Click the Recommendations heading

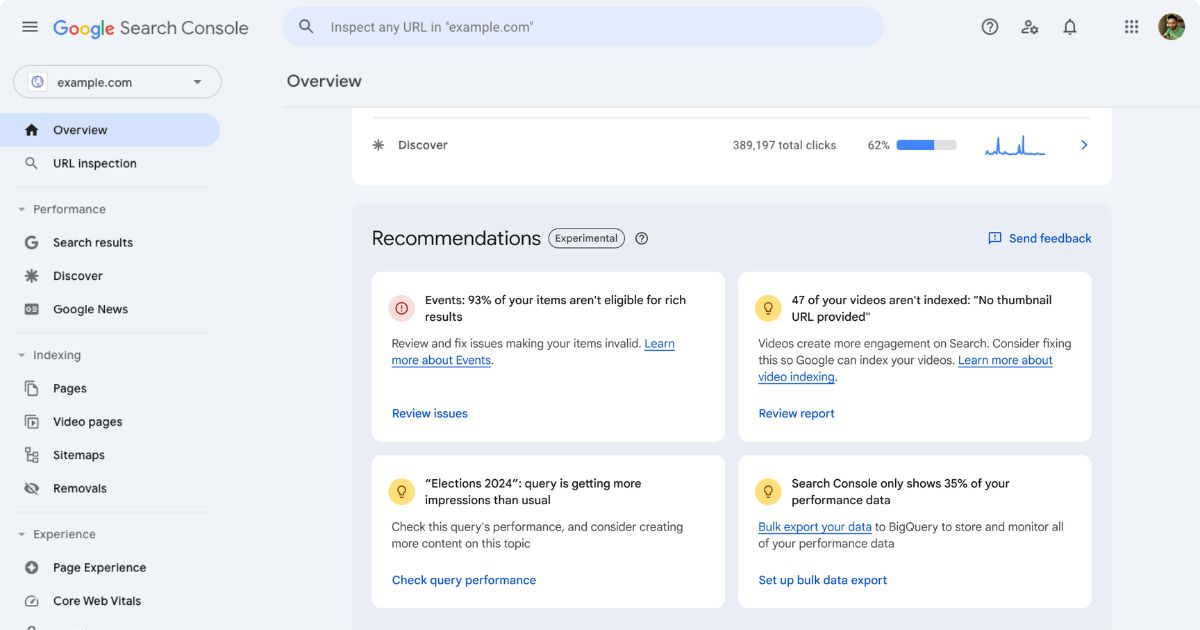[456, 238]
